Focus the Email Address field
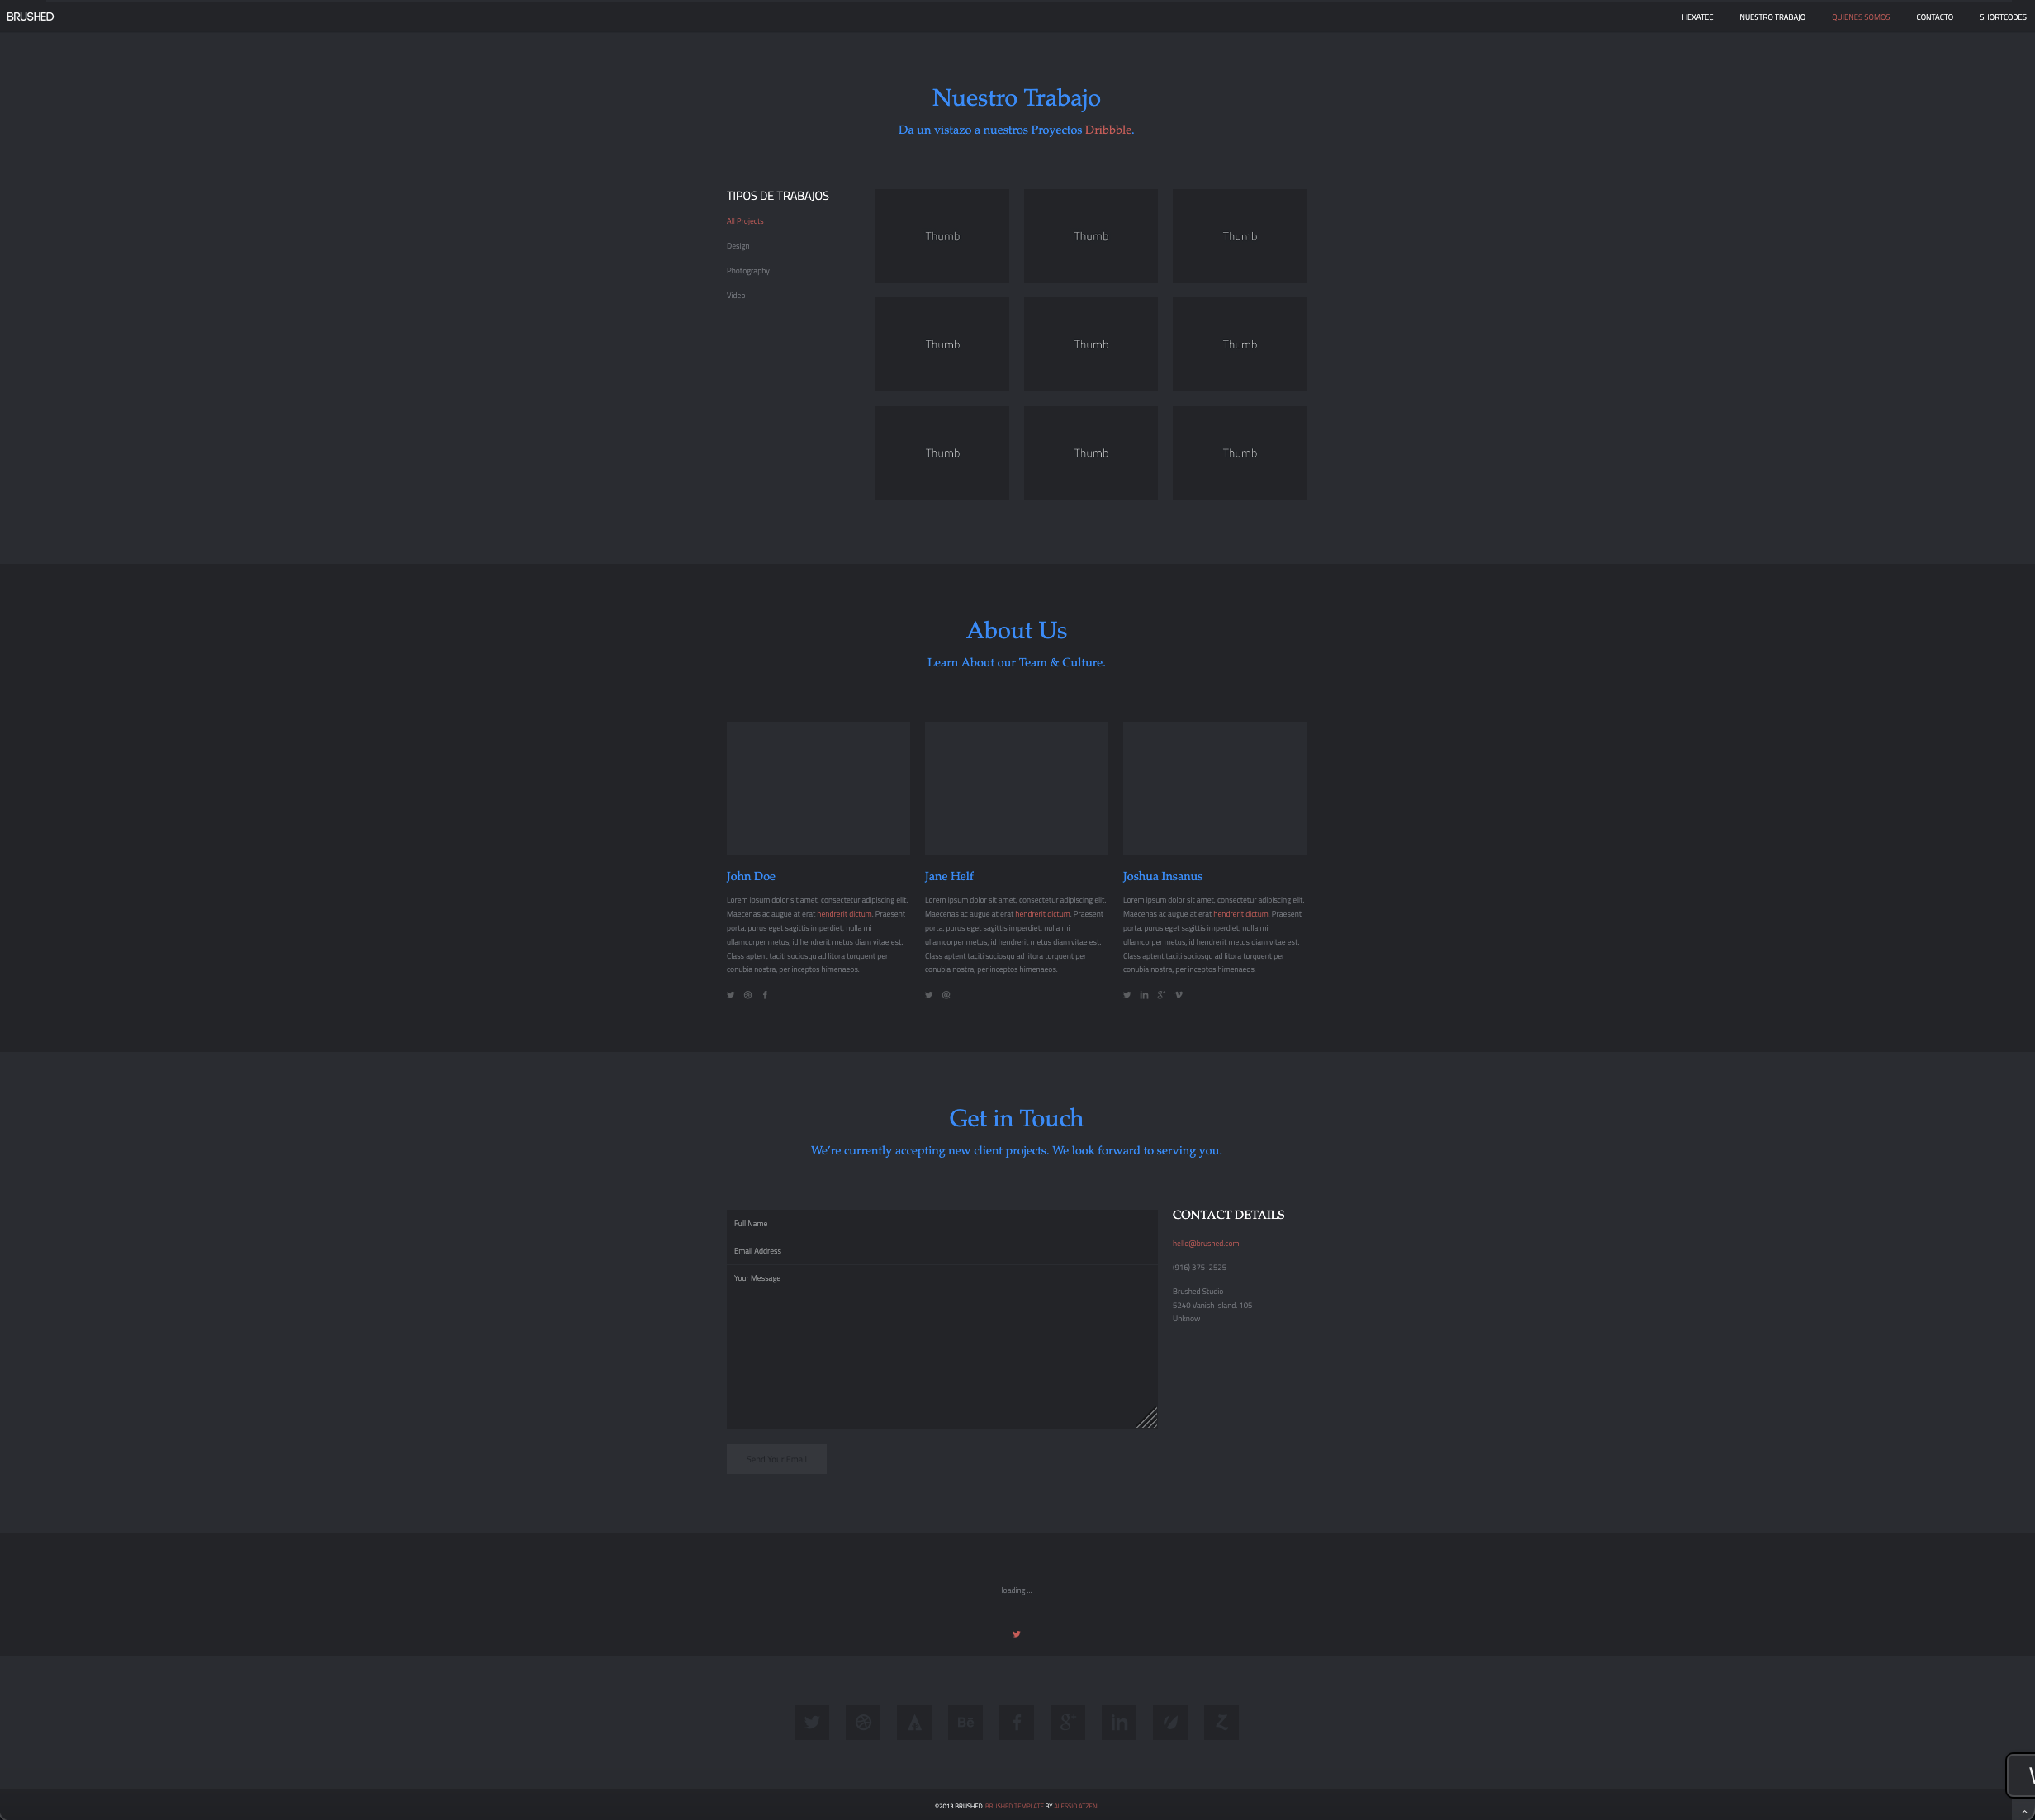Image resolution: width=2035 pixels, height=1820 pixels. click(x=942, y=1251)
